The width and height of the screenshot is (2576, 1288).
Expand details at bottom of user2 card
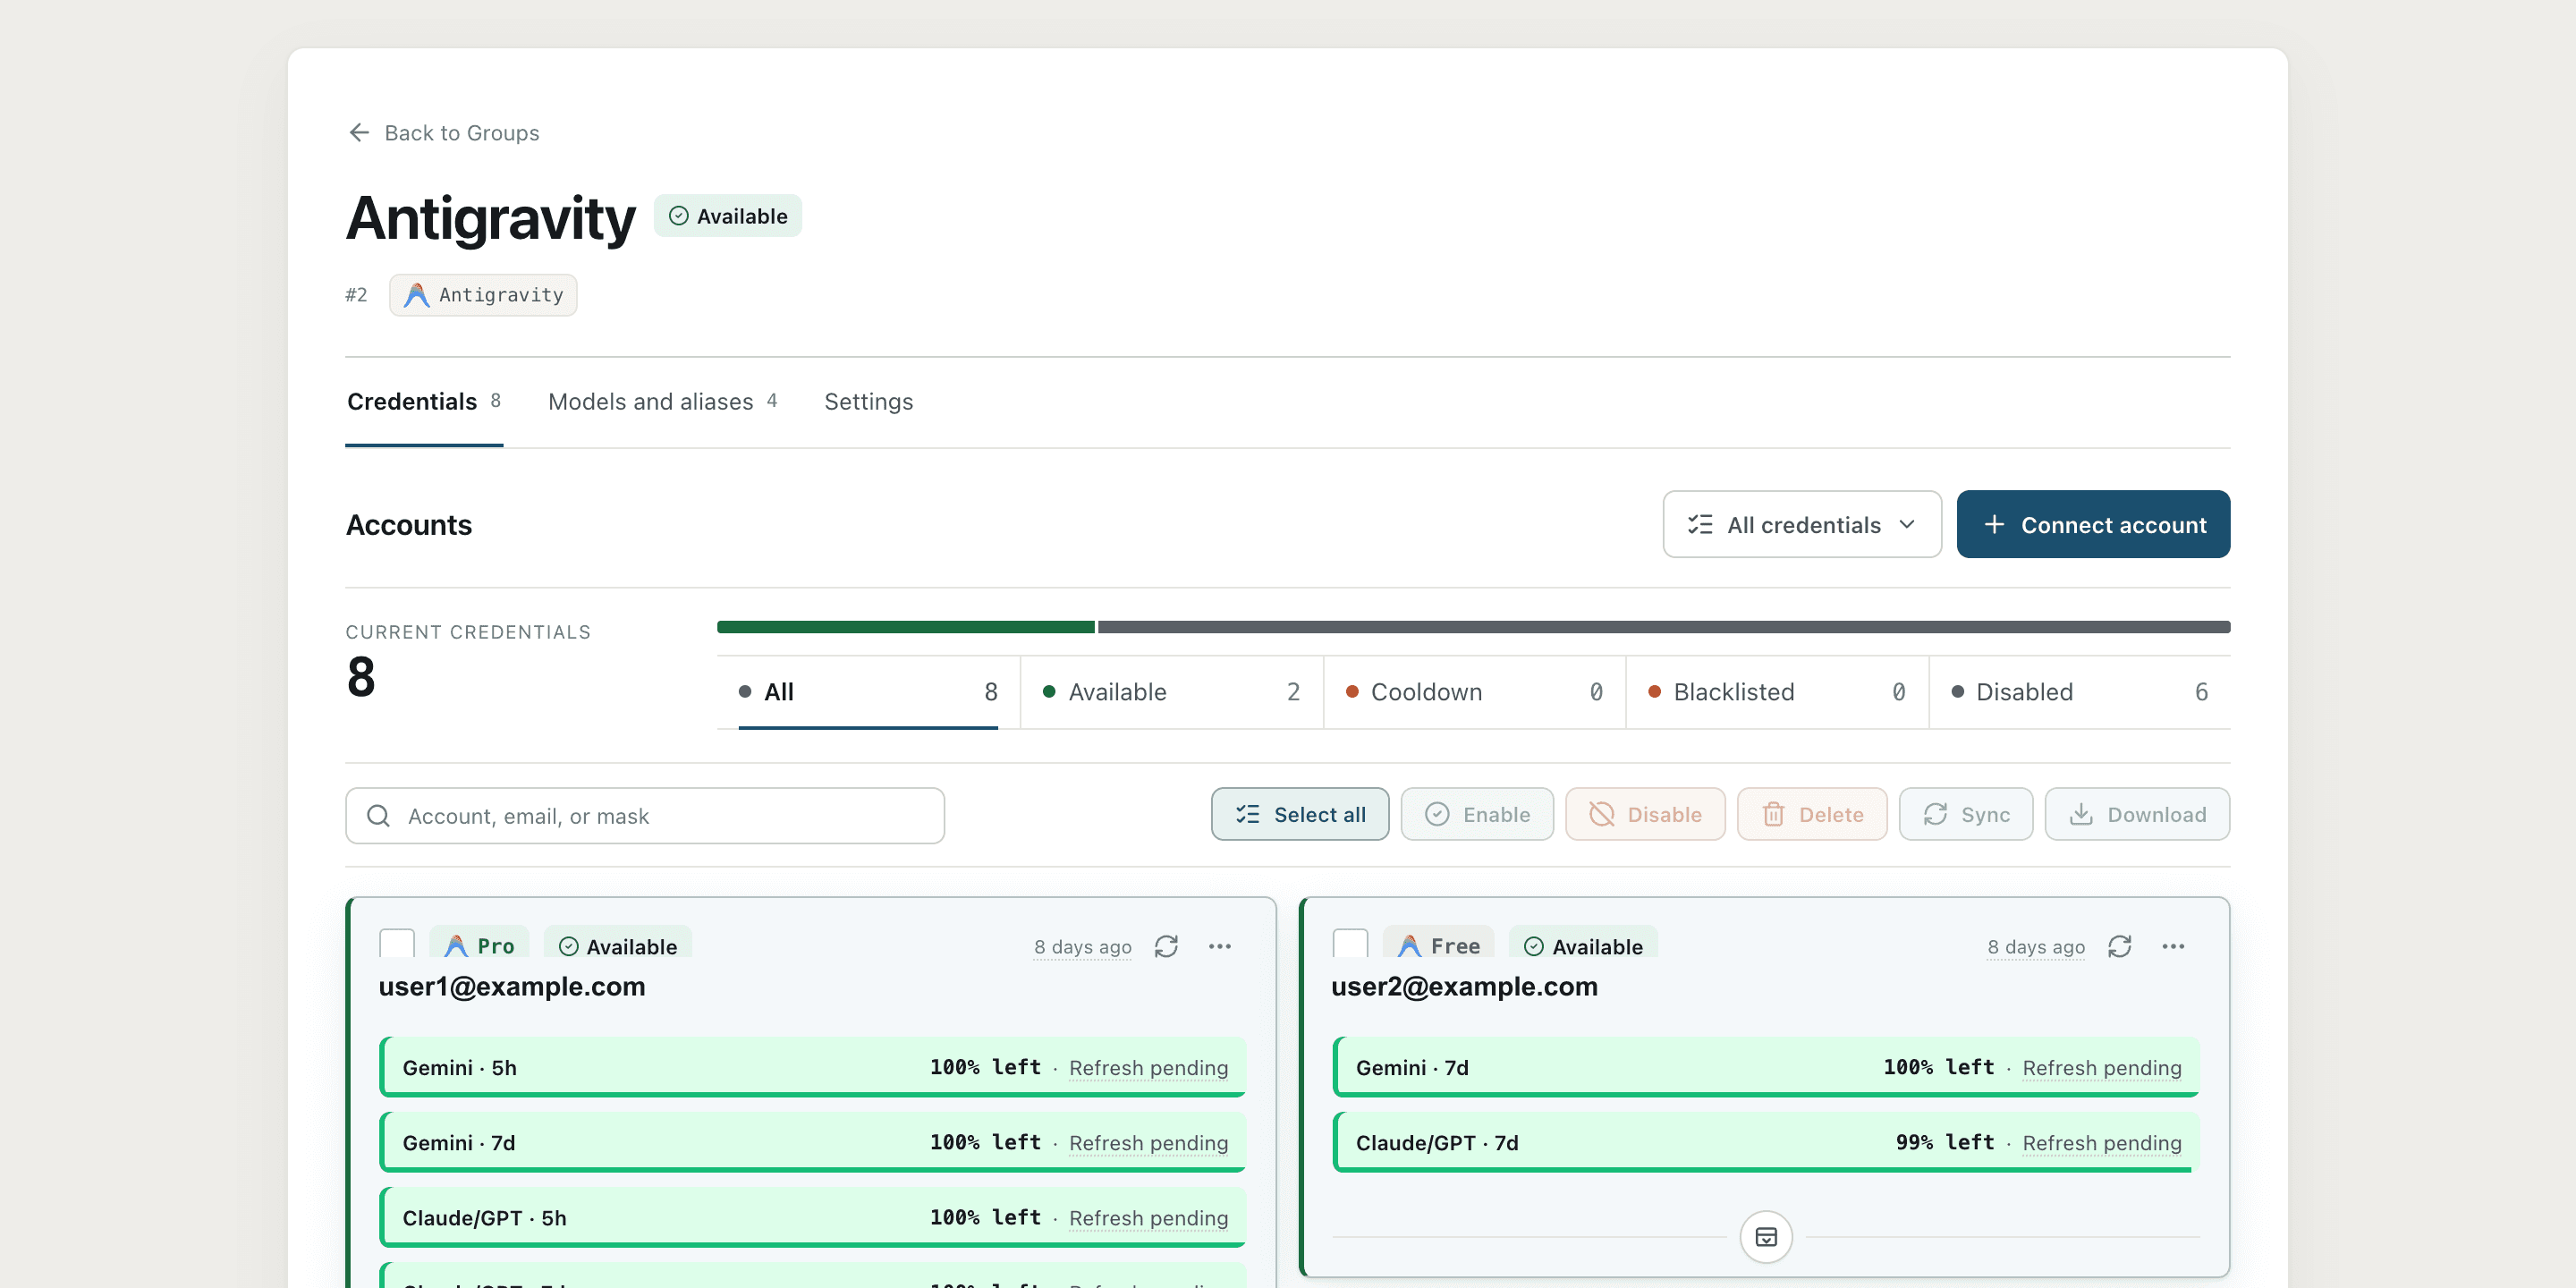1766,1237
